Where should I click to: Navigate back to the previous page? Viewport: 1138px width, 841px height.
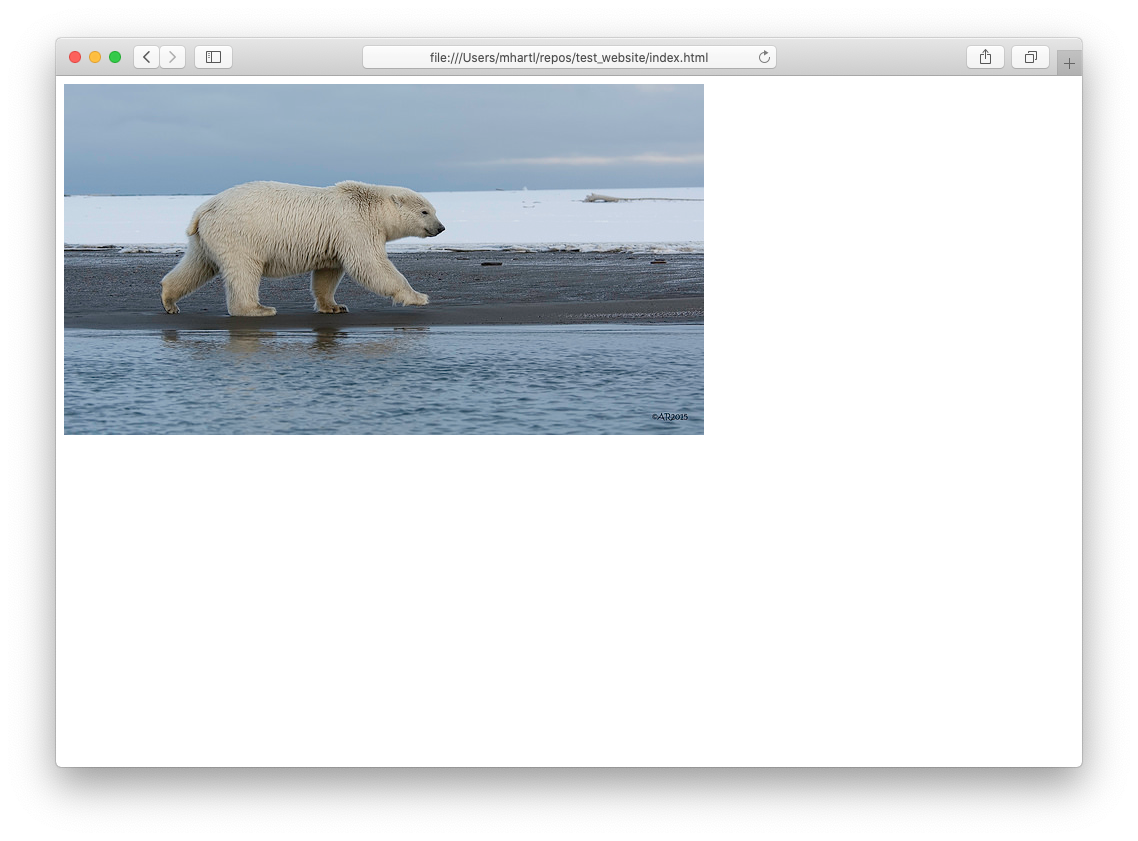146,57
